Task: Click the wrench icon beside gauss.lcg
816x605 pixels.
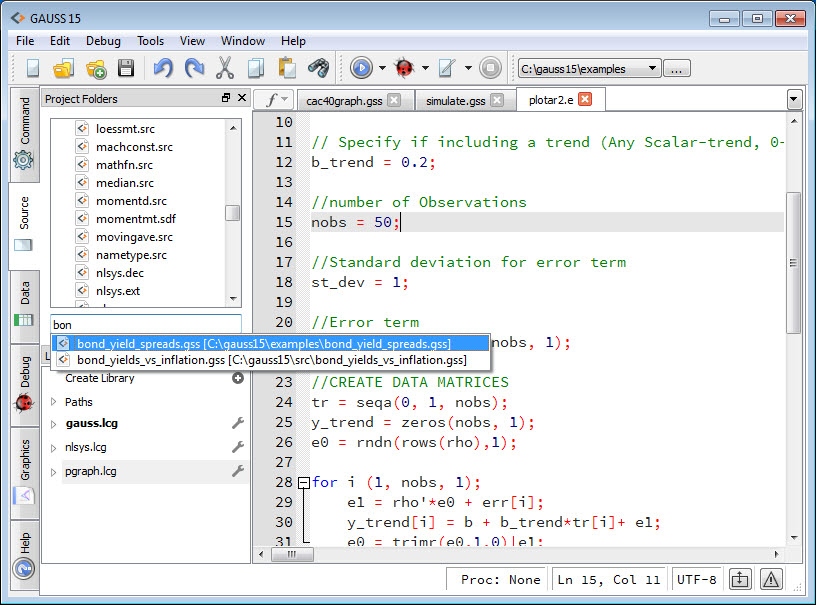Action: click(x=238, y=424)
